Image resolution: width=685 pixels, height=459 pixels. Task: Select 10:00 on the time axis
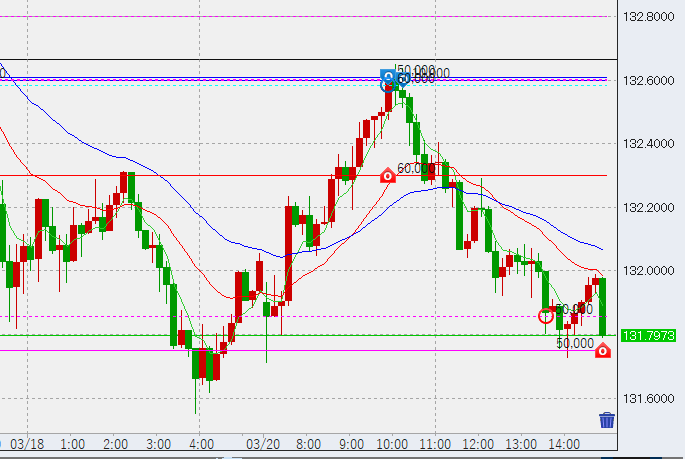[391, 443]
